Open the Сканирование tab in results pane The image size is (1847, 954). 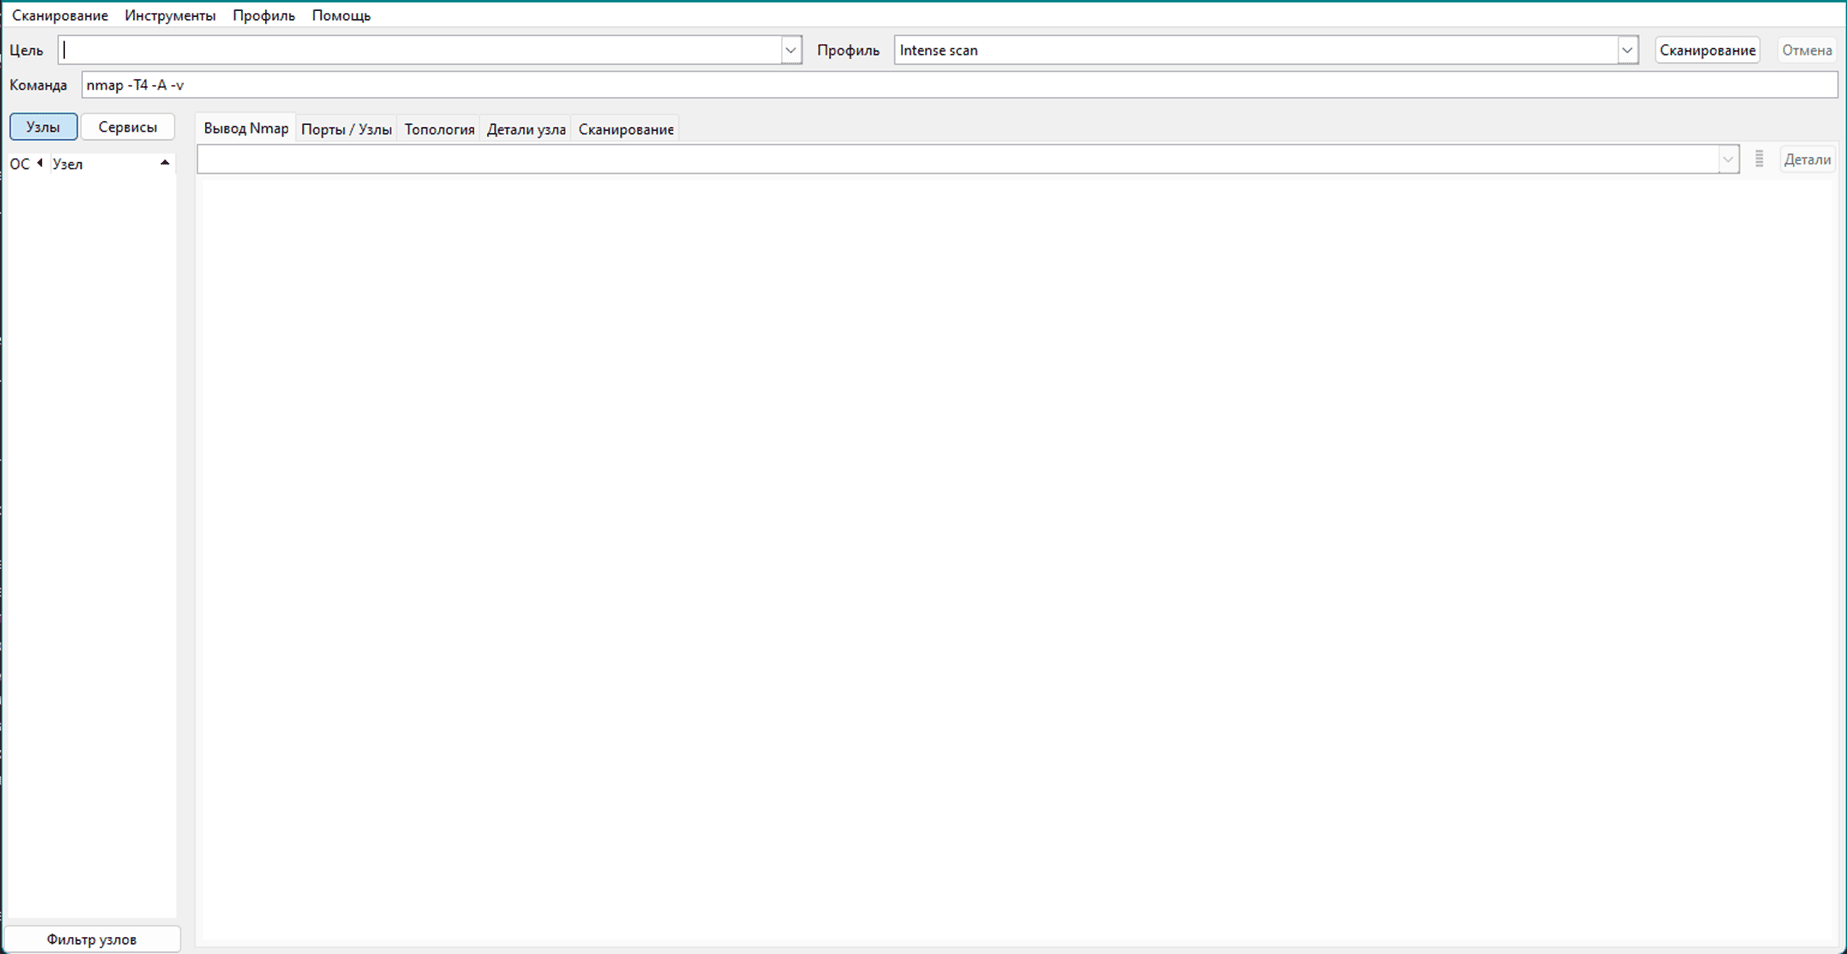pos(626,129)
